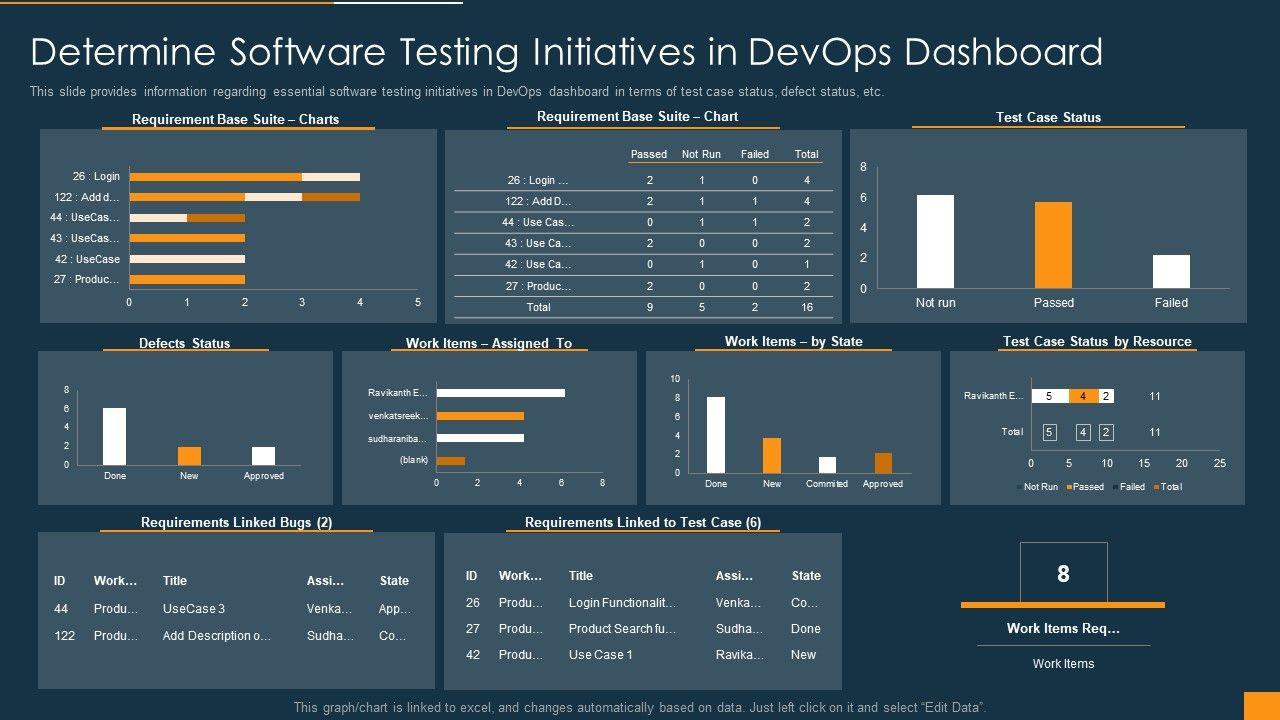Click the Failed column header in suite table
This screenshot has width=1280, height=720.
coord(754,154)
